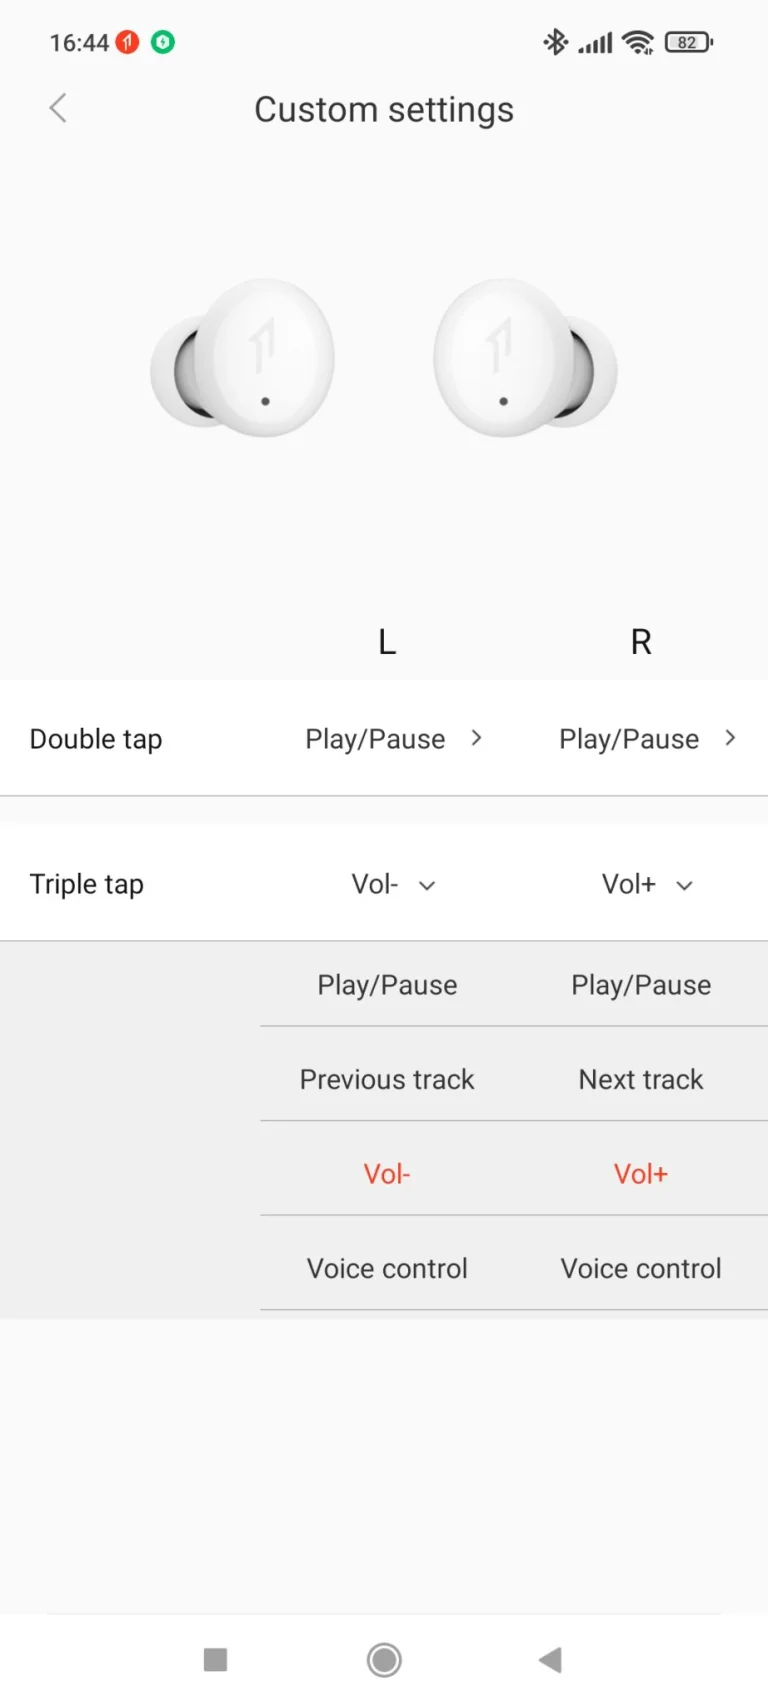Select Play/Pause for right triple tap
Viewport: 768px width, 1706px height.
pyautogui.click(x=641, y=985)
